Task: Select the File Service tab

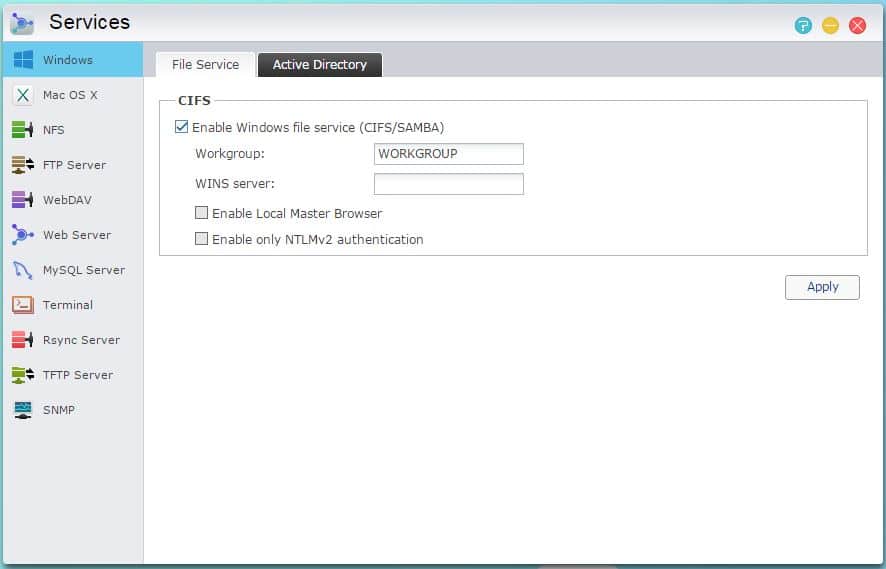Action: pyautogui.click(x=205, y=65)
